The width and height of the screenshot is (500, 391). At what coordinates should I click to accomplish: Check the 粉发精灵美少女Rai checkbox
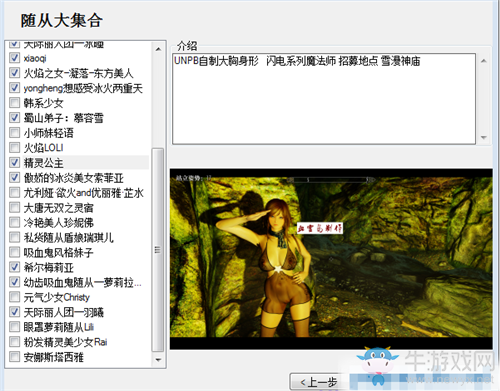[x=14, y=342]
